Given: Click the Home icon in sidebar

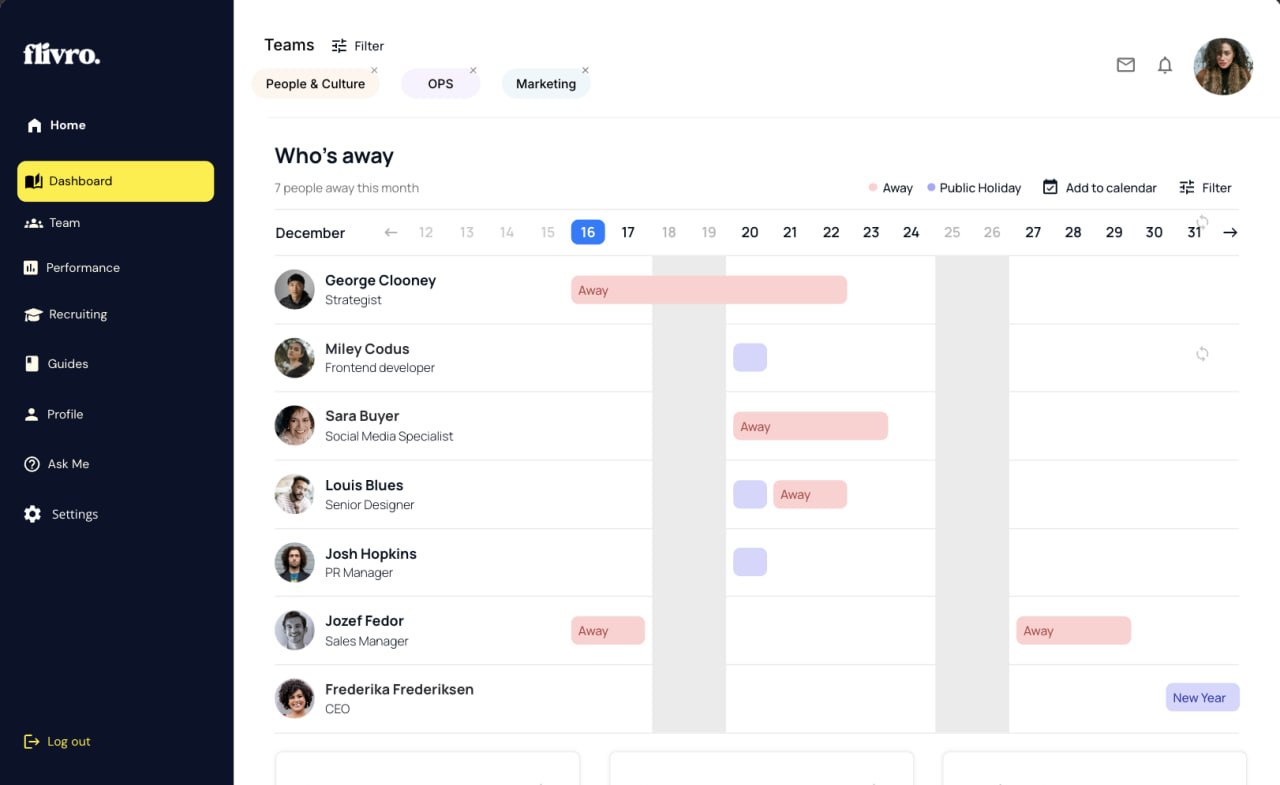Looking at the screenshot, I should click(x=35, y=125).
